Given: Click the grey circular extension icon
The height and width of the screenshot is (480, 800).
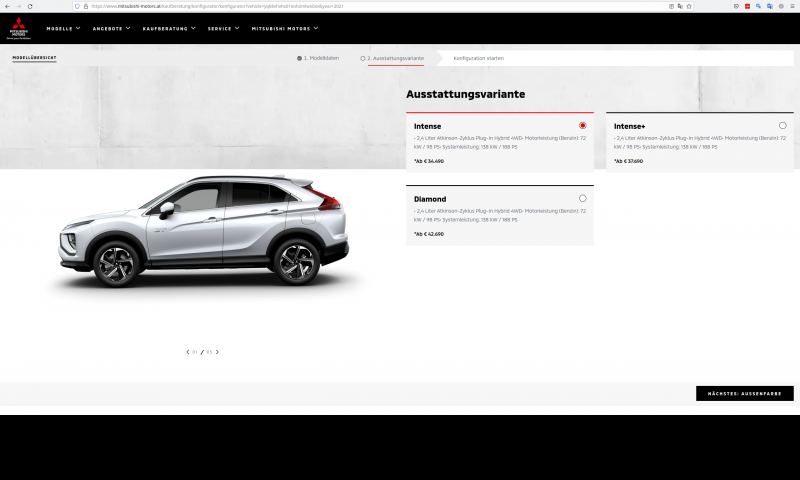Looking at the screenshot, I should [781, 6].
